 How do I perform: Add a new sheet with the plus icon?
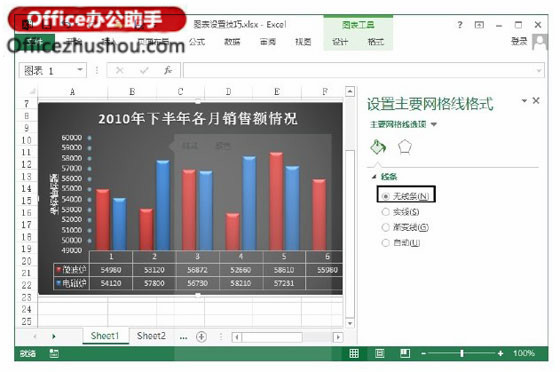click(x=201, y=337)
